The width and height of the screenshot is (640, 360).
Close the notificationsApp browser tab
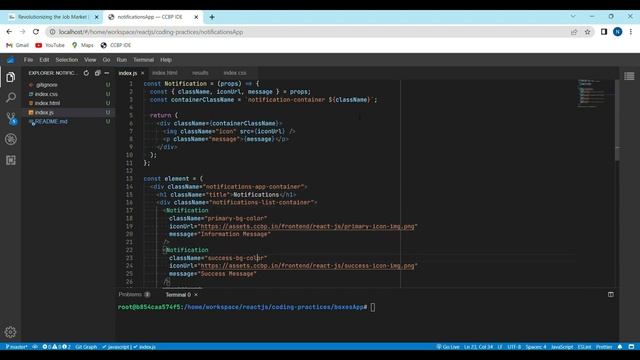point(196,17)
